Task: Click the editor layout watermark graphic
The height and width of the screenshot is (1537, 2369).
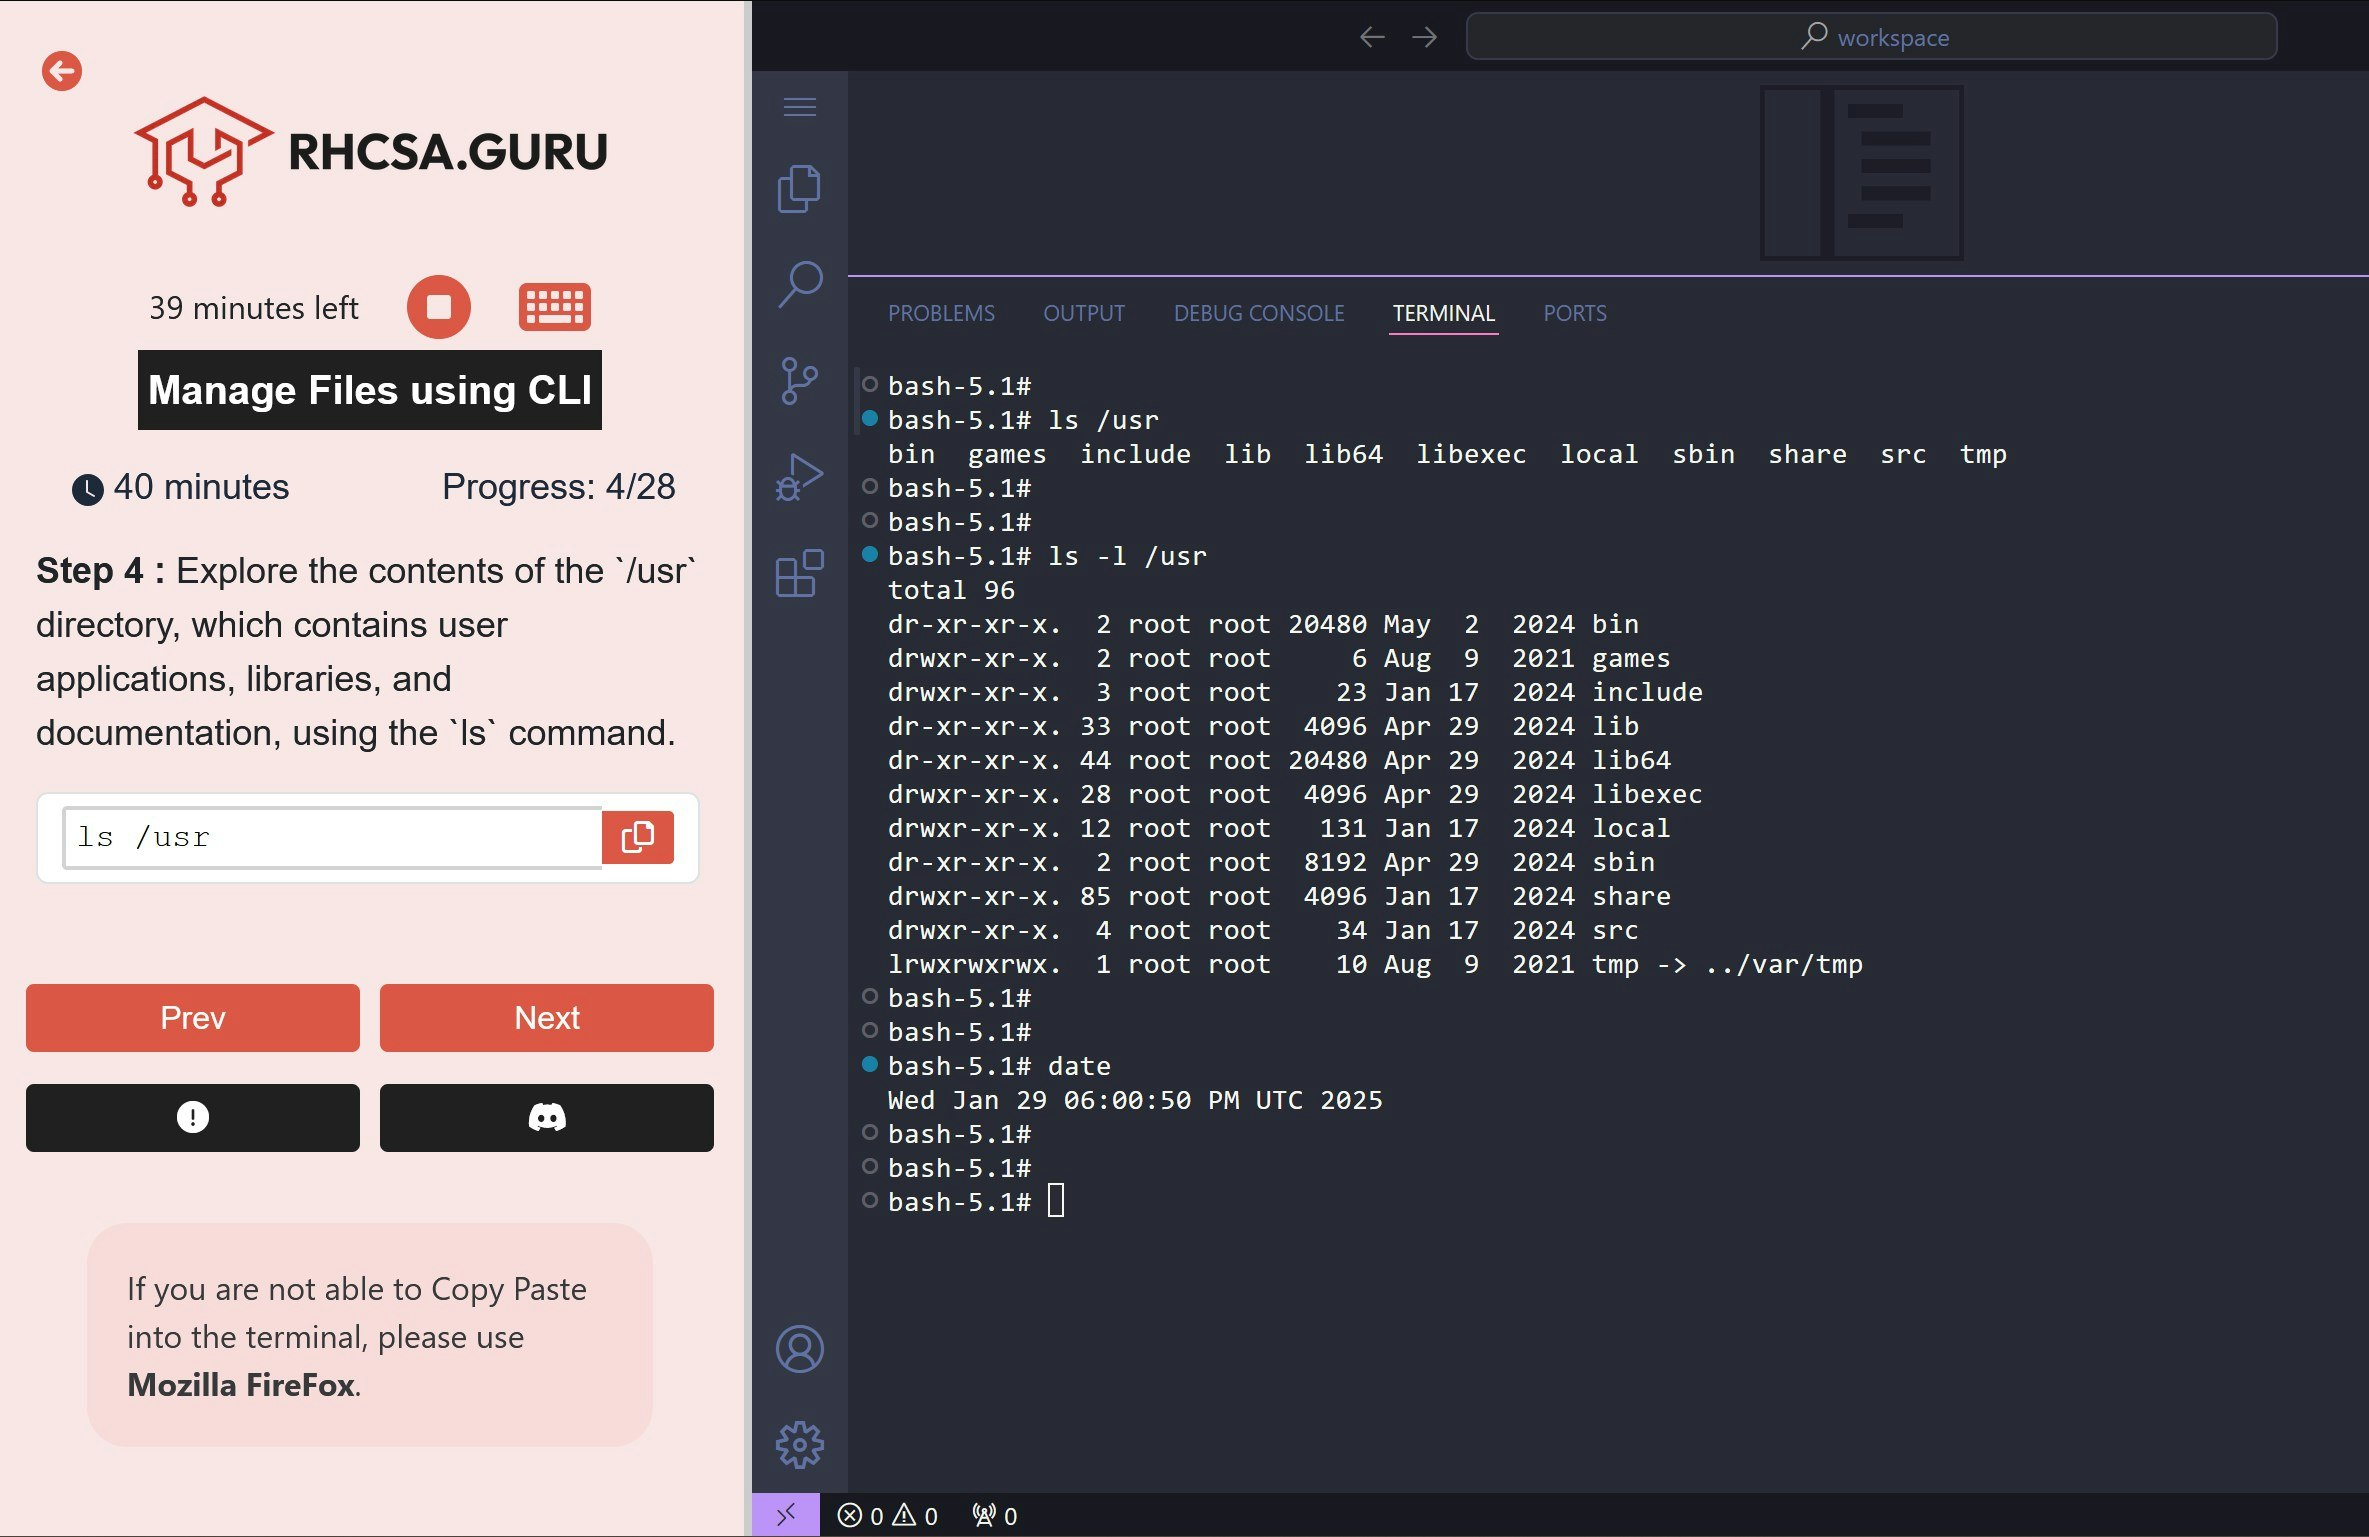Action: 1862,173
